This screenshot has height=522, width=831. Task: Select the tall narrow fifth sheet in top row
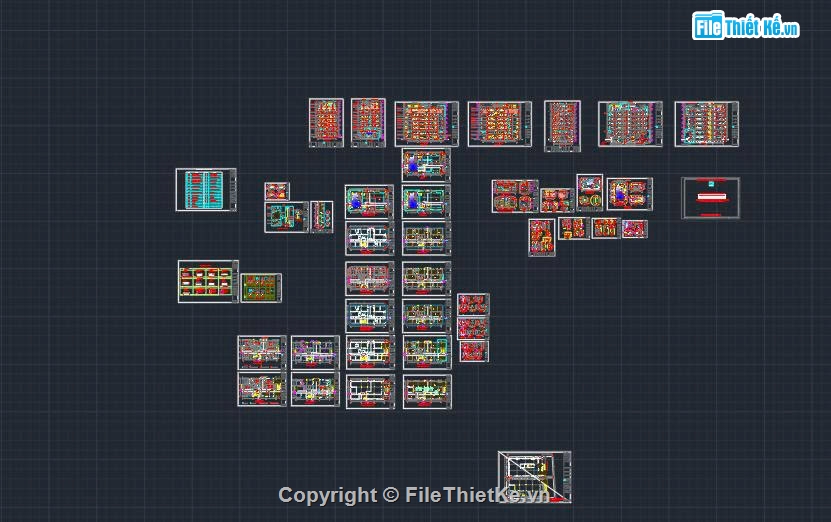(x=562, y=126)
